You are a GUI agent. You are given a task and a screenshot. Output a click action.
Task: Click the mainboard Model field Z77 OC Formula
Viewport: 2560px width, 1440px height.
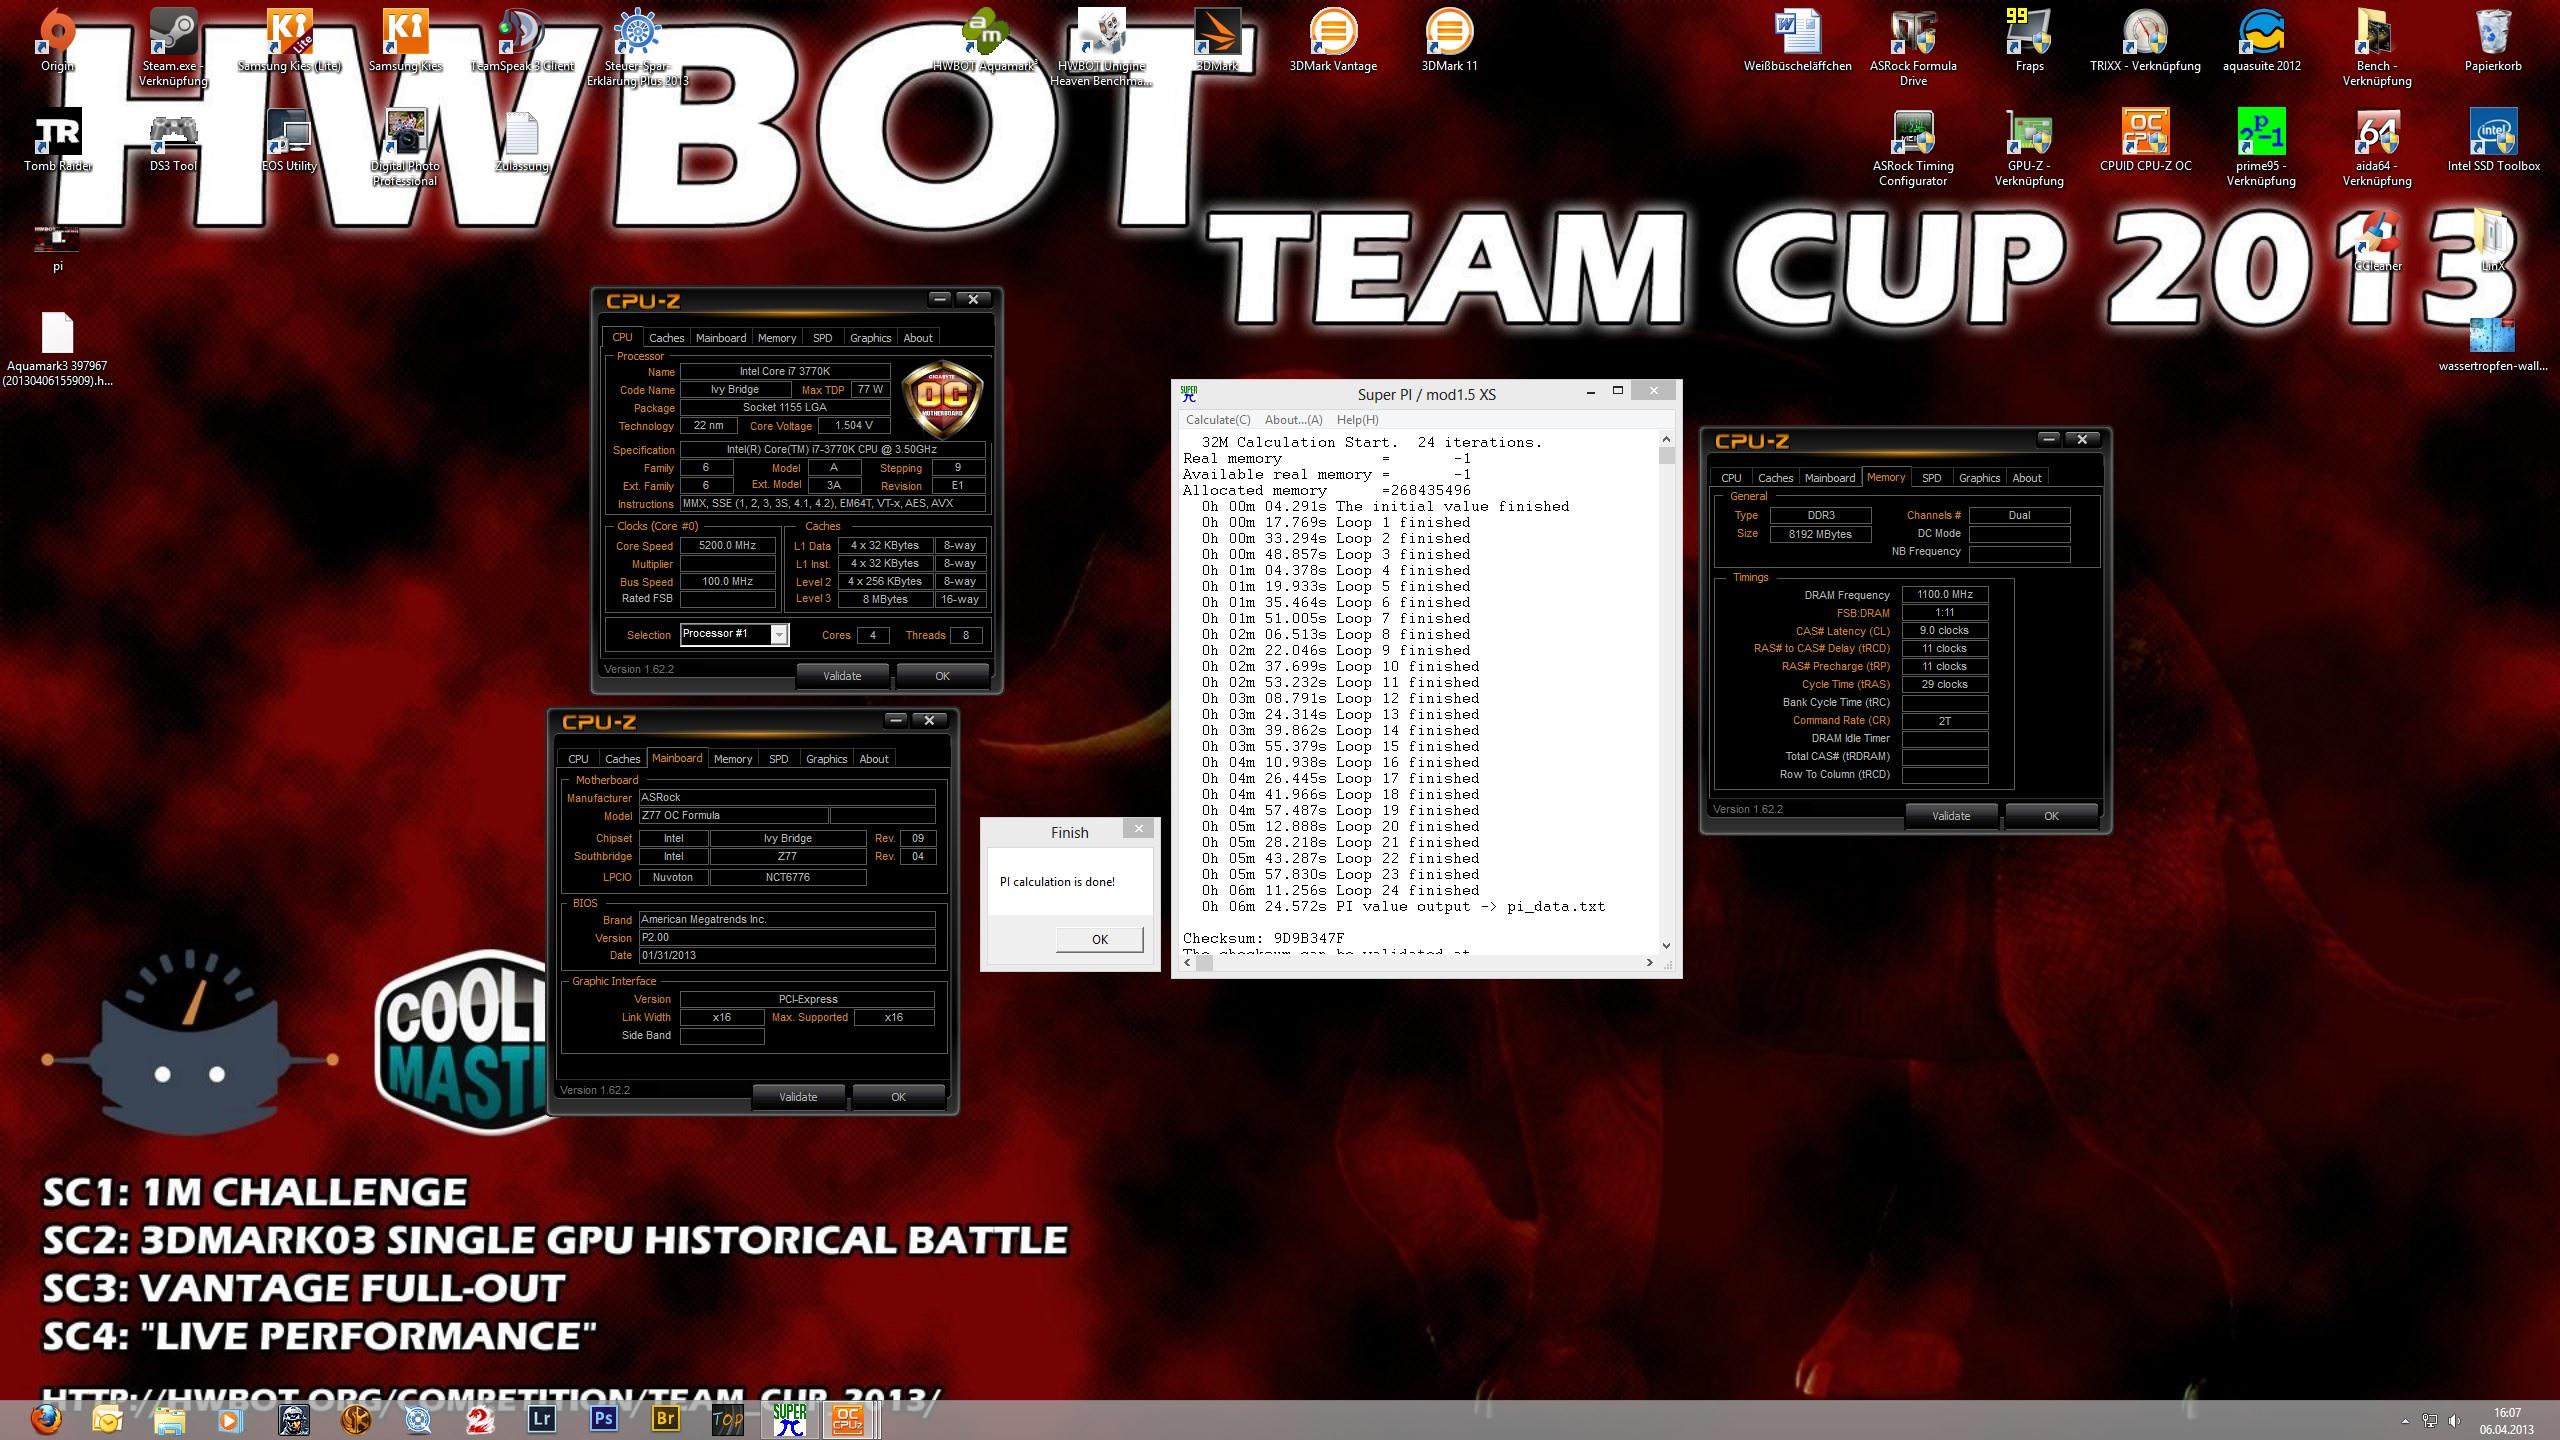[733, 816]
